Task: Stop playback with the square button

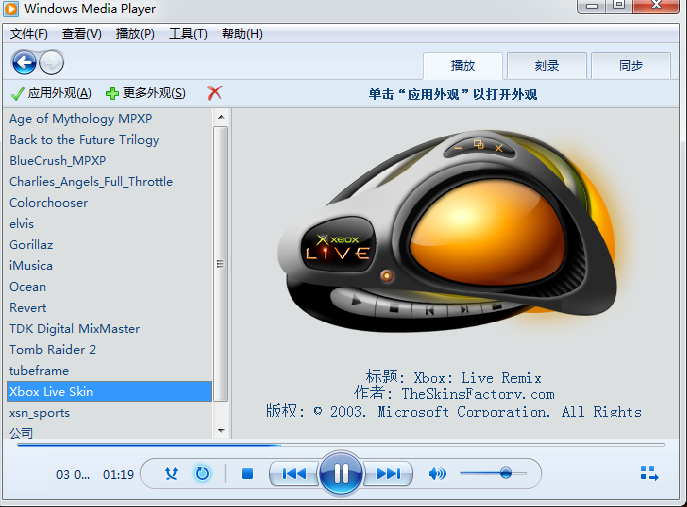Action: (248, 474)
